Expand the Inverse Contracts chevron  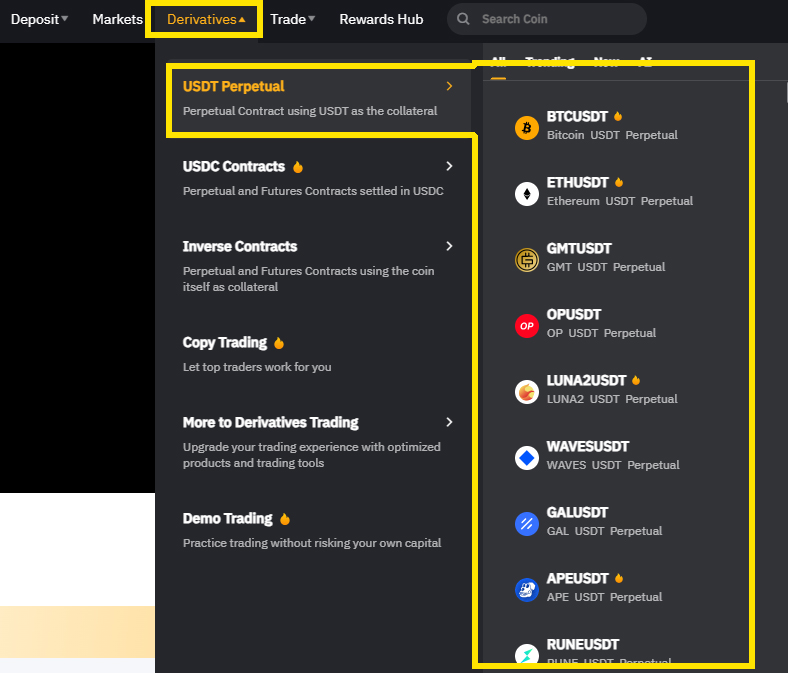pos(449,246)
